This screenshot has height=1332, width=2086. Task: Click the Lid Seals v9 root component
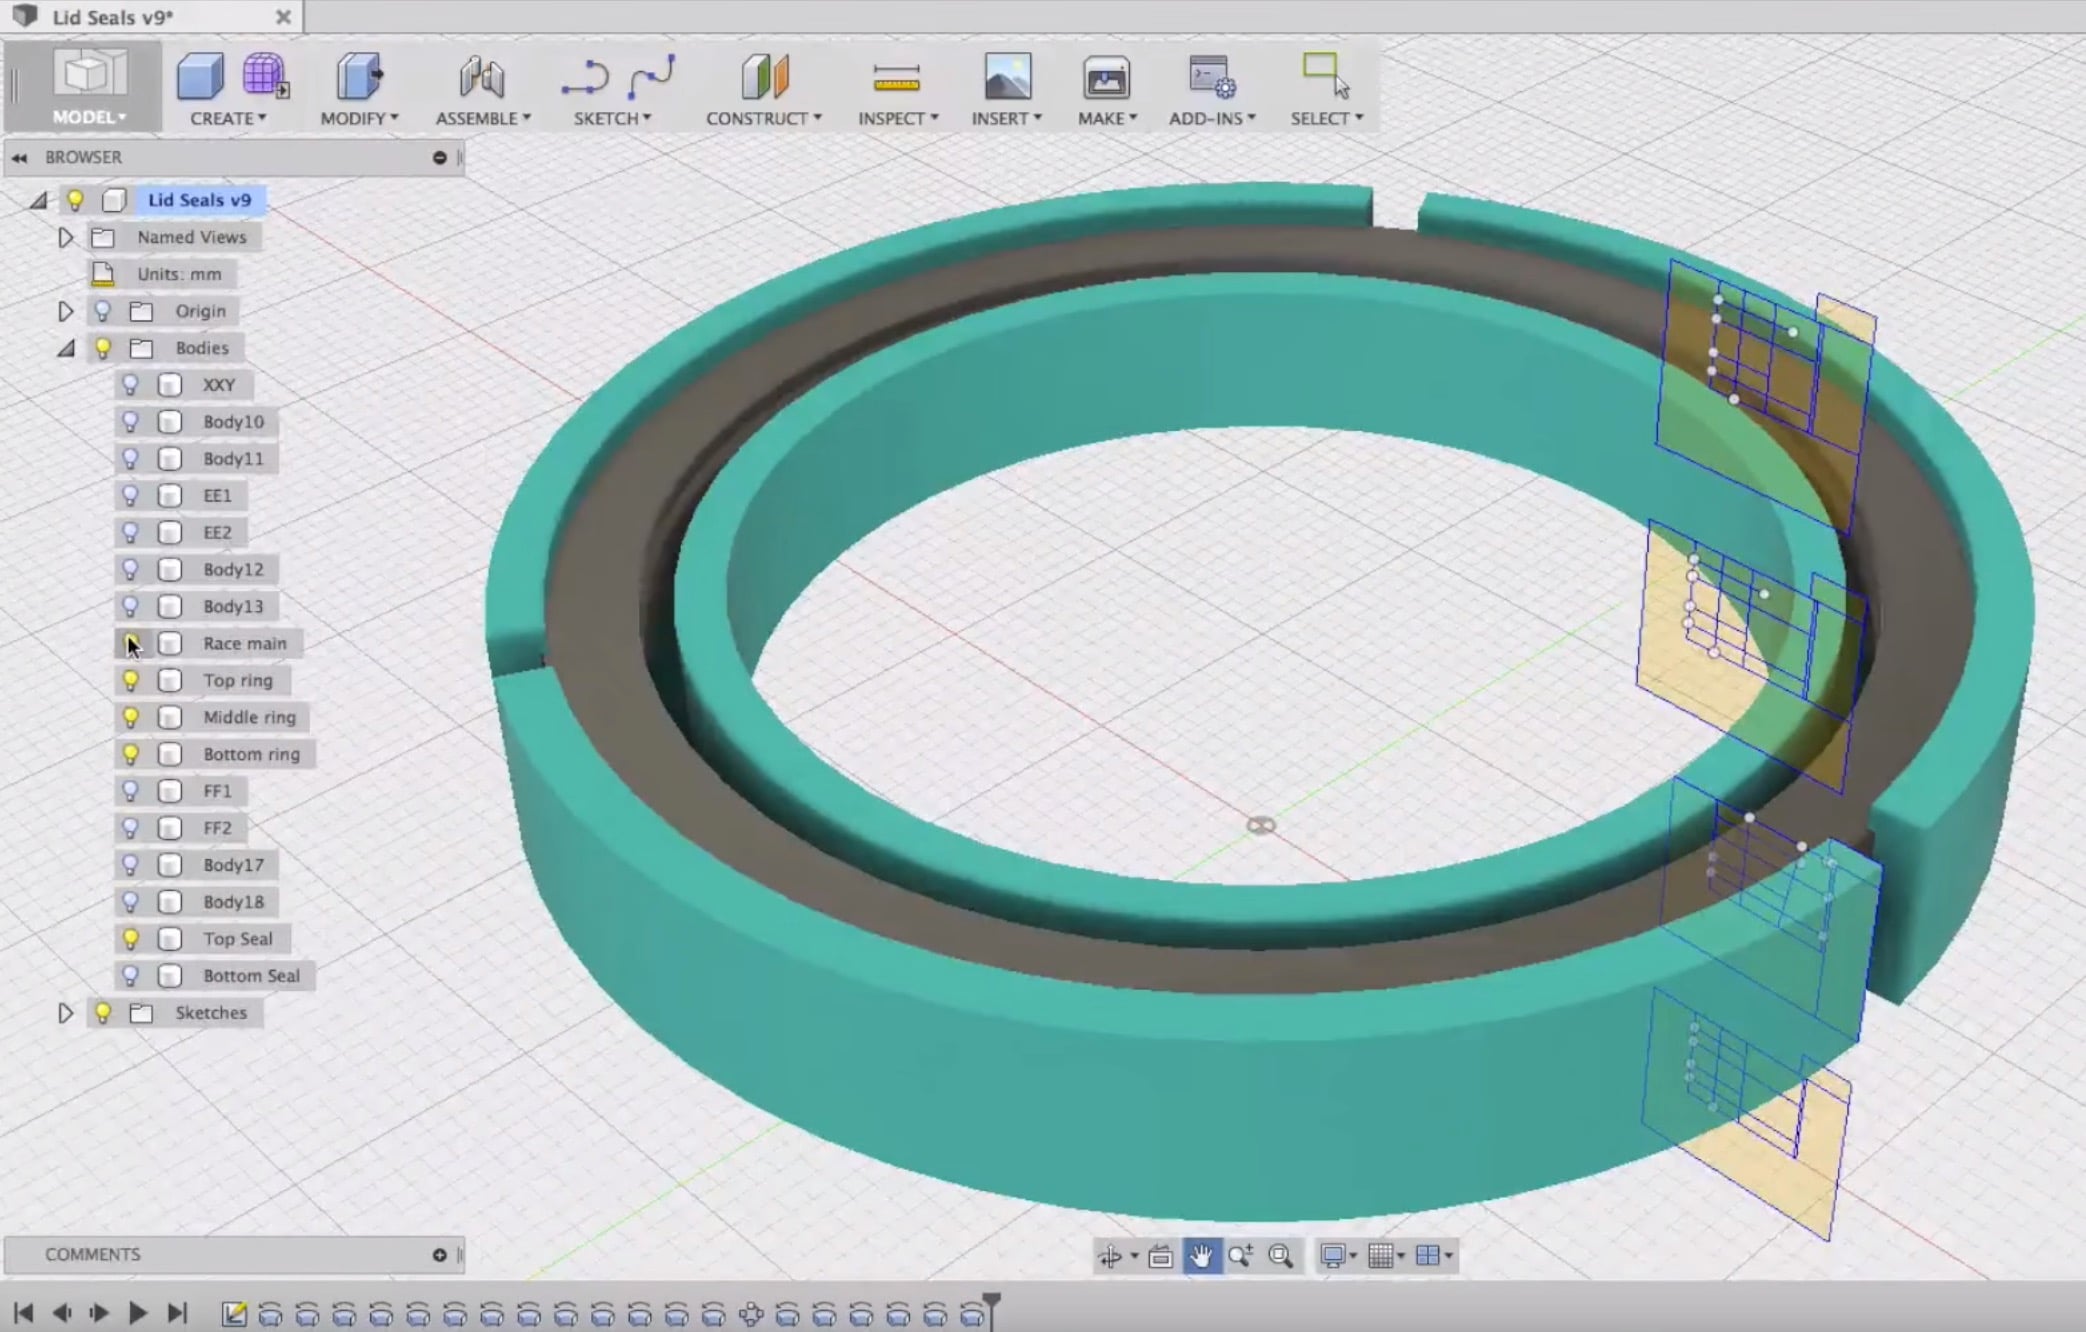pyautogui.click(x=199, y=200)
